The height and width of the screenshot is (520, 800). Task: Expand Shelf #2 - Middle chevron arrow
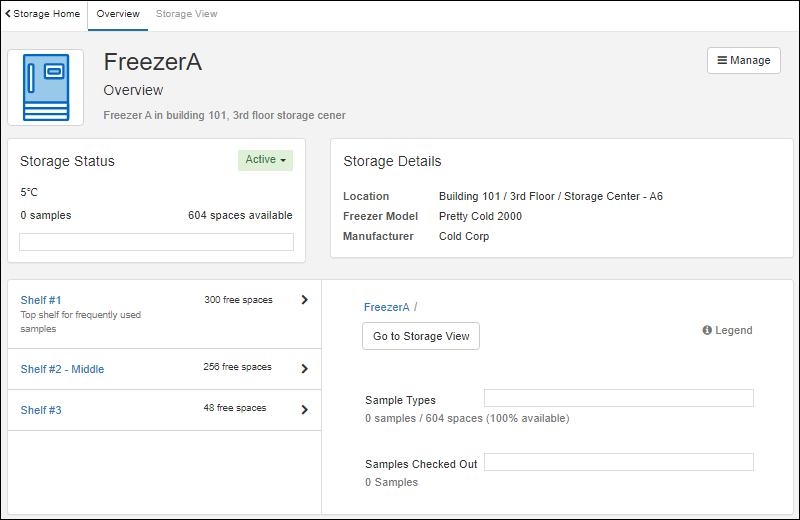(304, 368)
